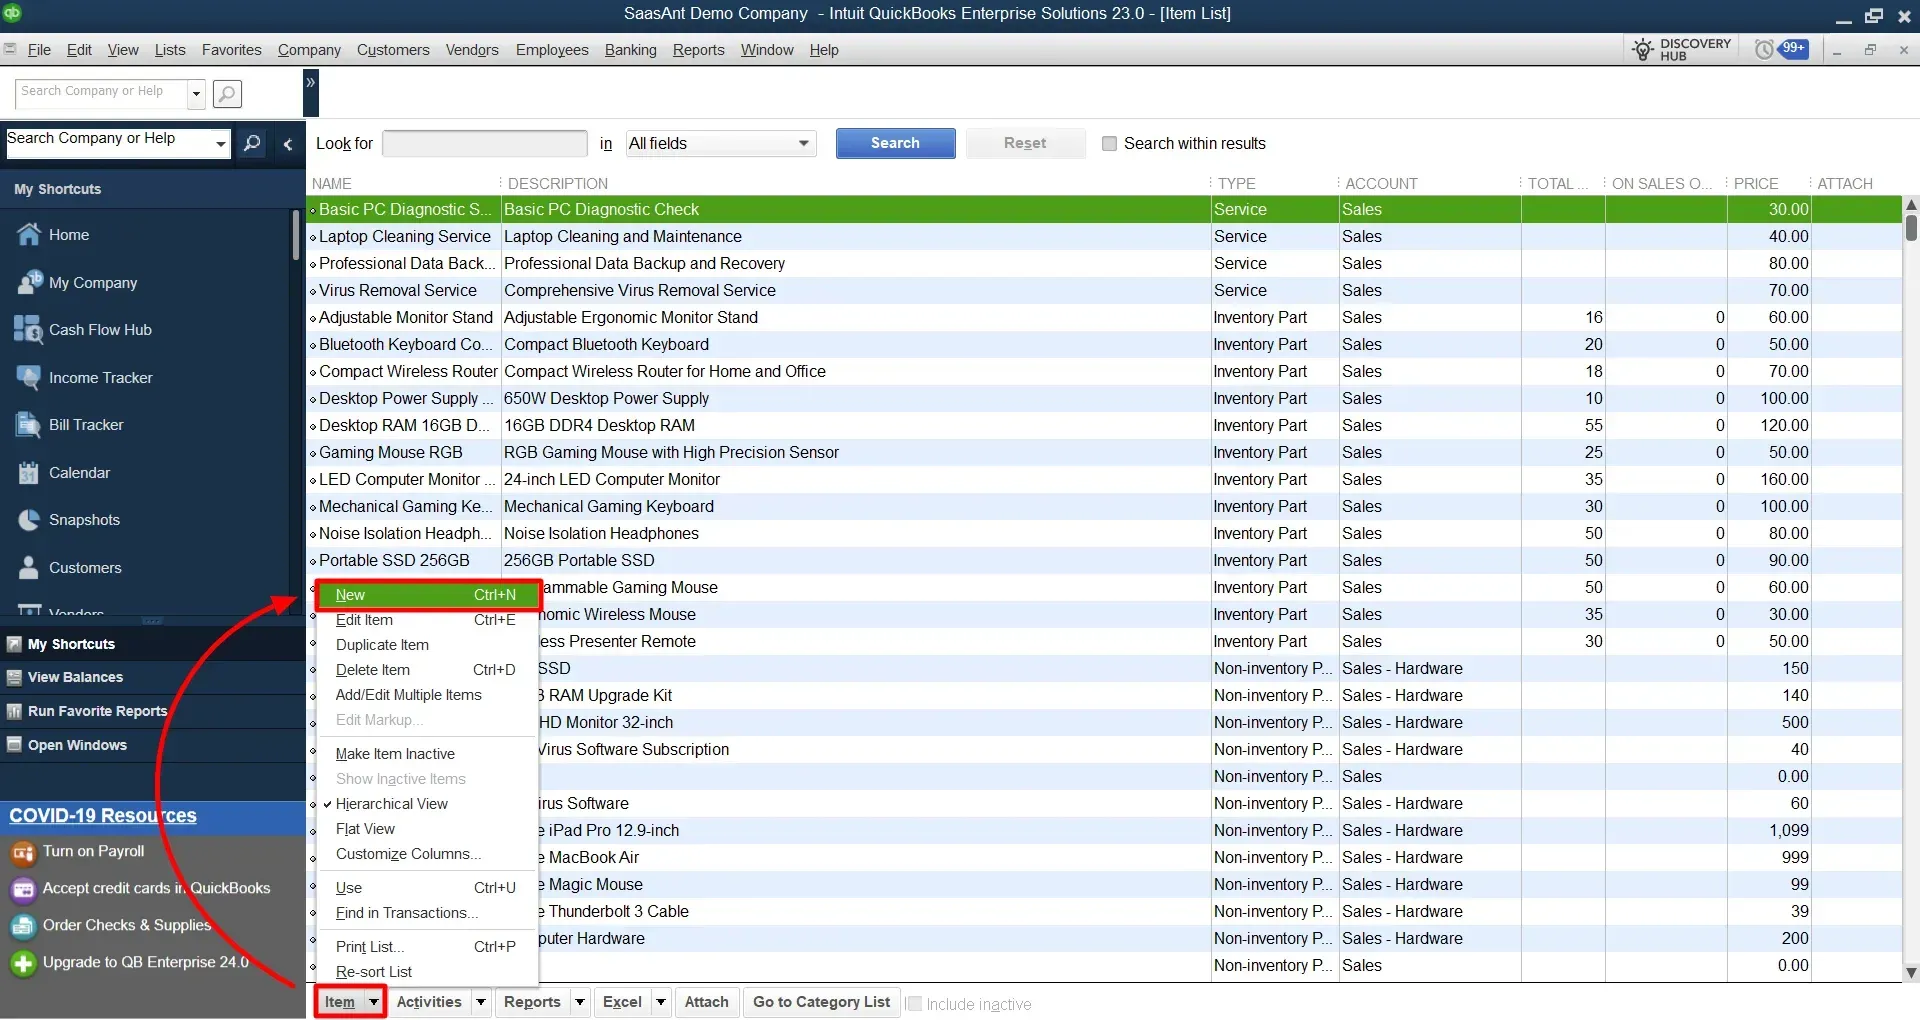Open left panel search dropdown arrow
Screen dimensions: 1920x1020
[221, 144]
